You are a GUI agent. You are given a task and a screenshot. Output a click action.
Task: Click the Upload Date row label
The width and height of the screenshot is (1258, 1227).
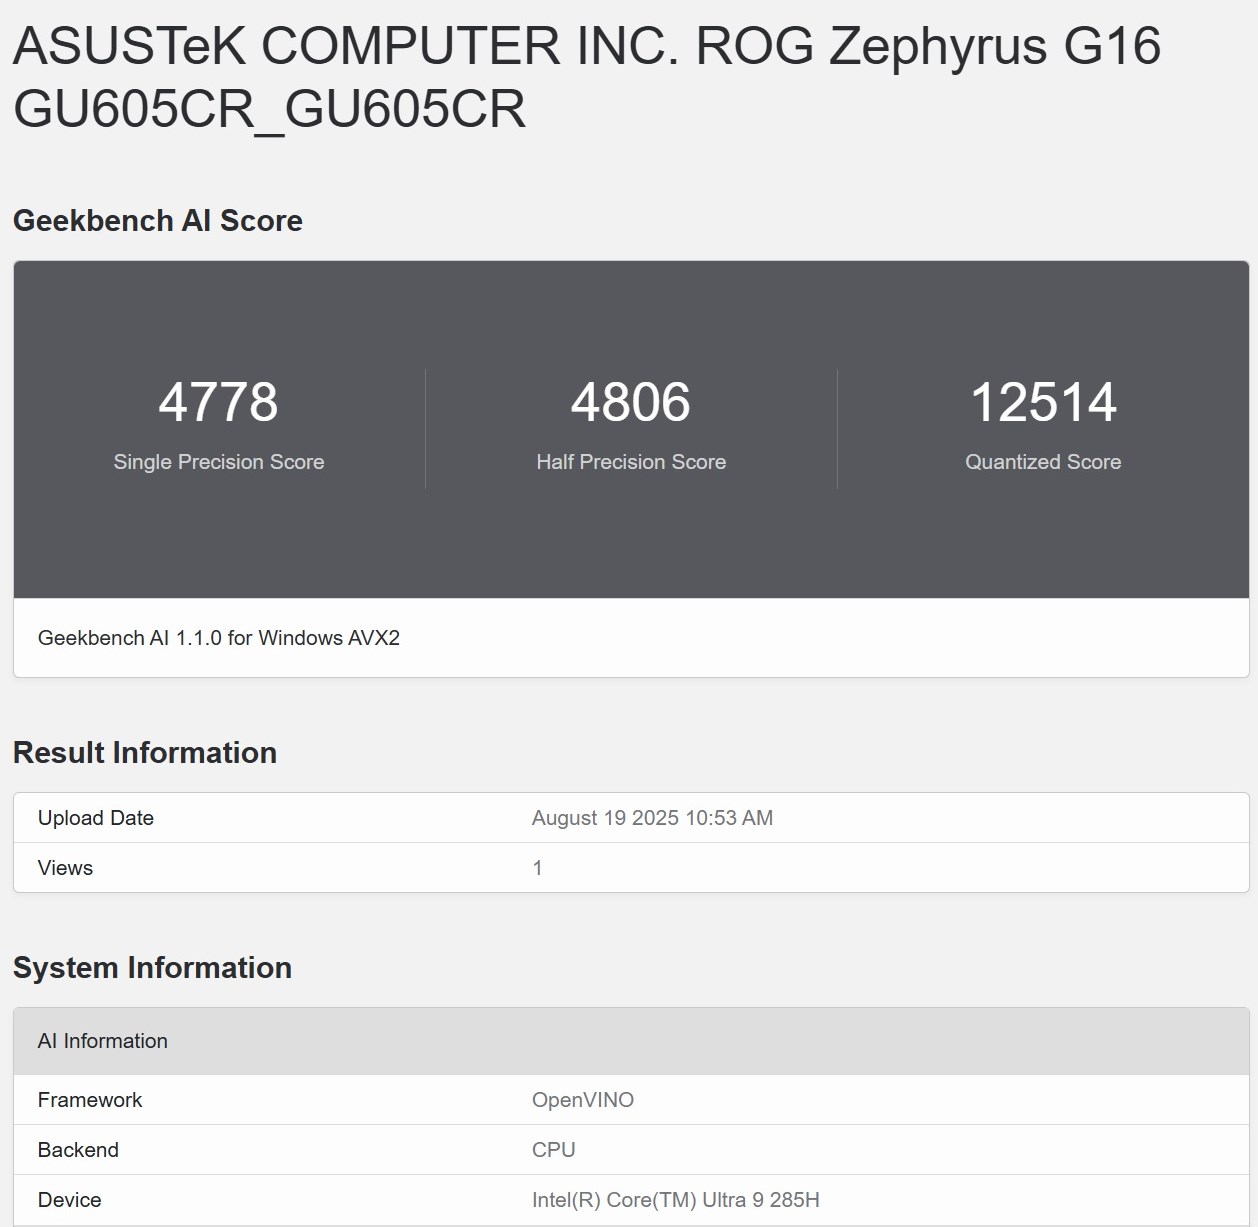pos(95,818)
